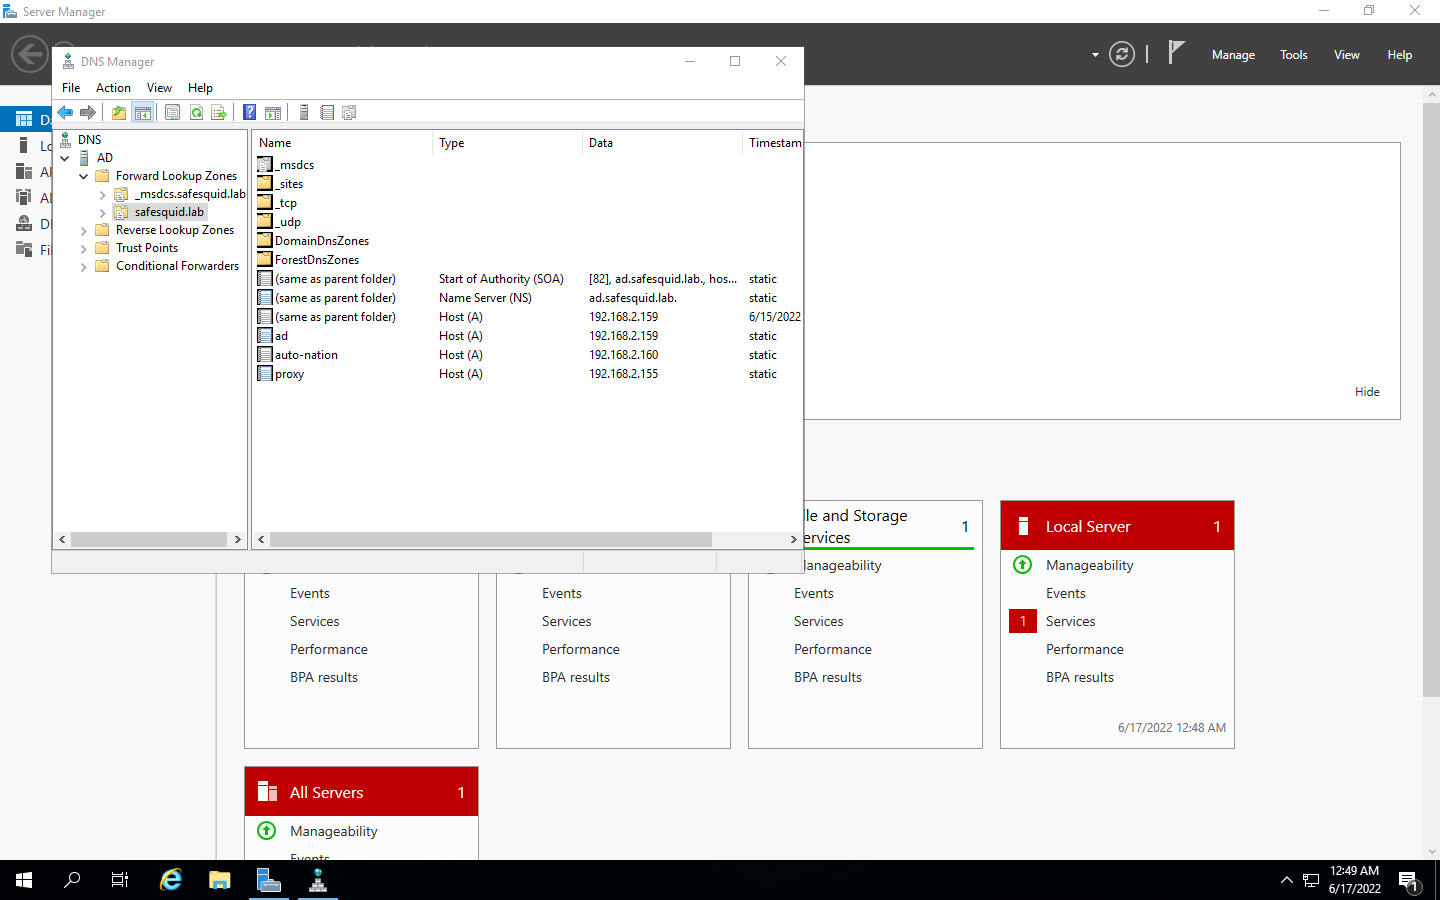Open the Action Center notification icon
The image size is (1440, 900).
point(1409,881)
